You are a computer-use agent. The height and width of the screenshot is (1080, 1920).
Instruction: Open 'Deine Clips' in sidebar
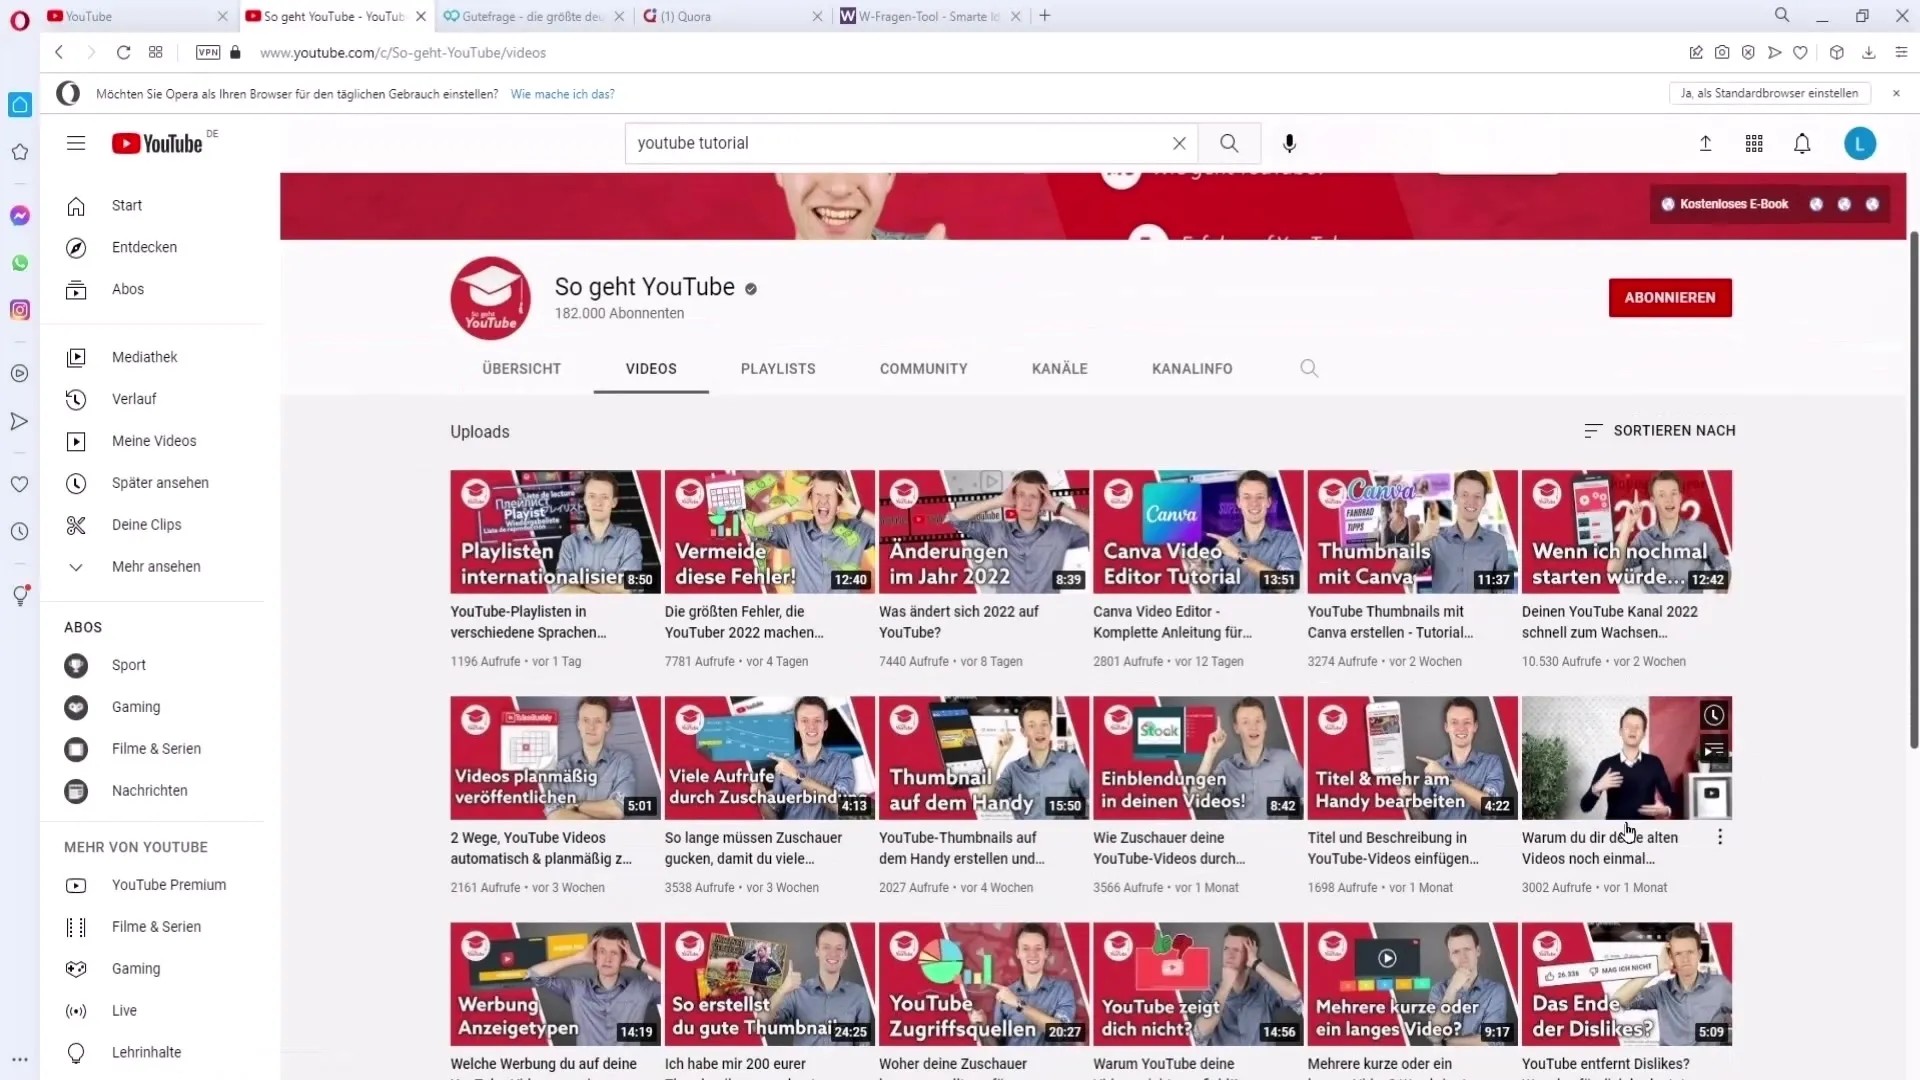pyautogui.click(x=152, y=525)
